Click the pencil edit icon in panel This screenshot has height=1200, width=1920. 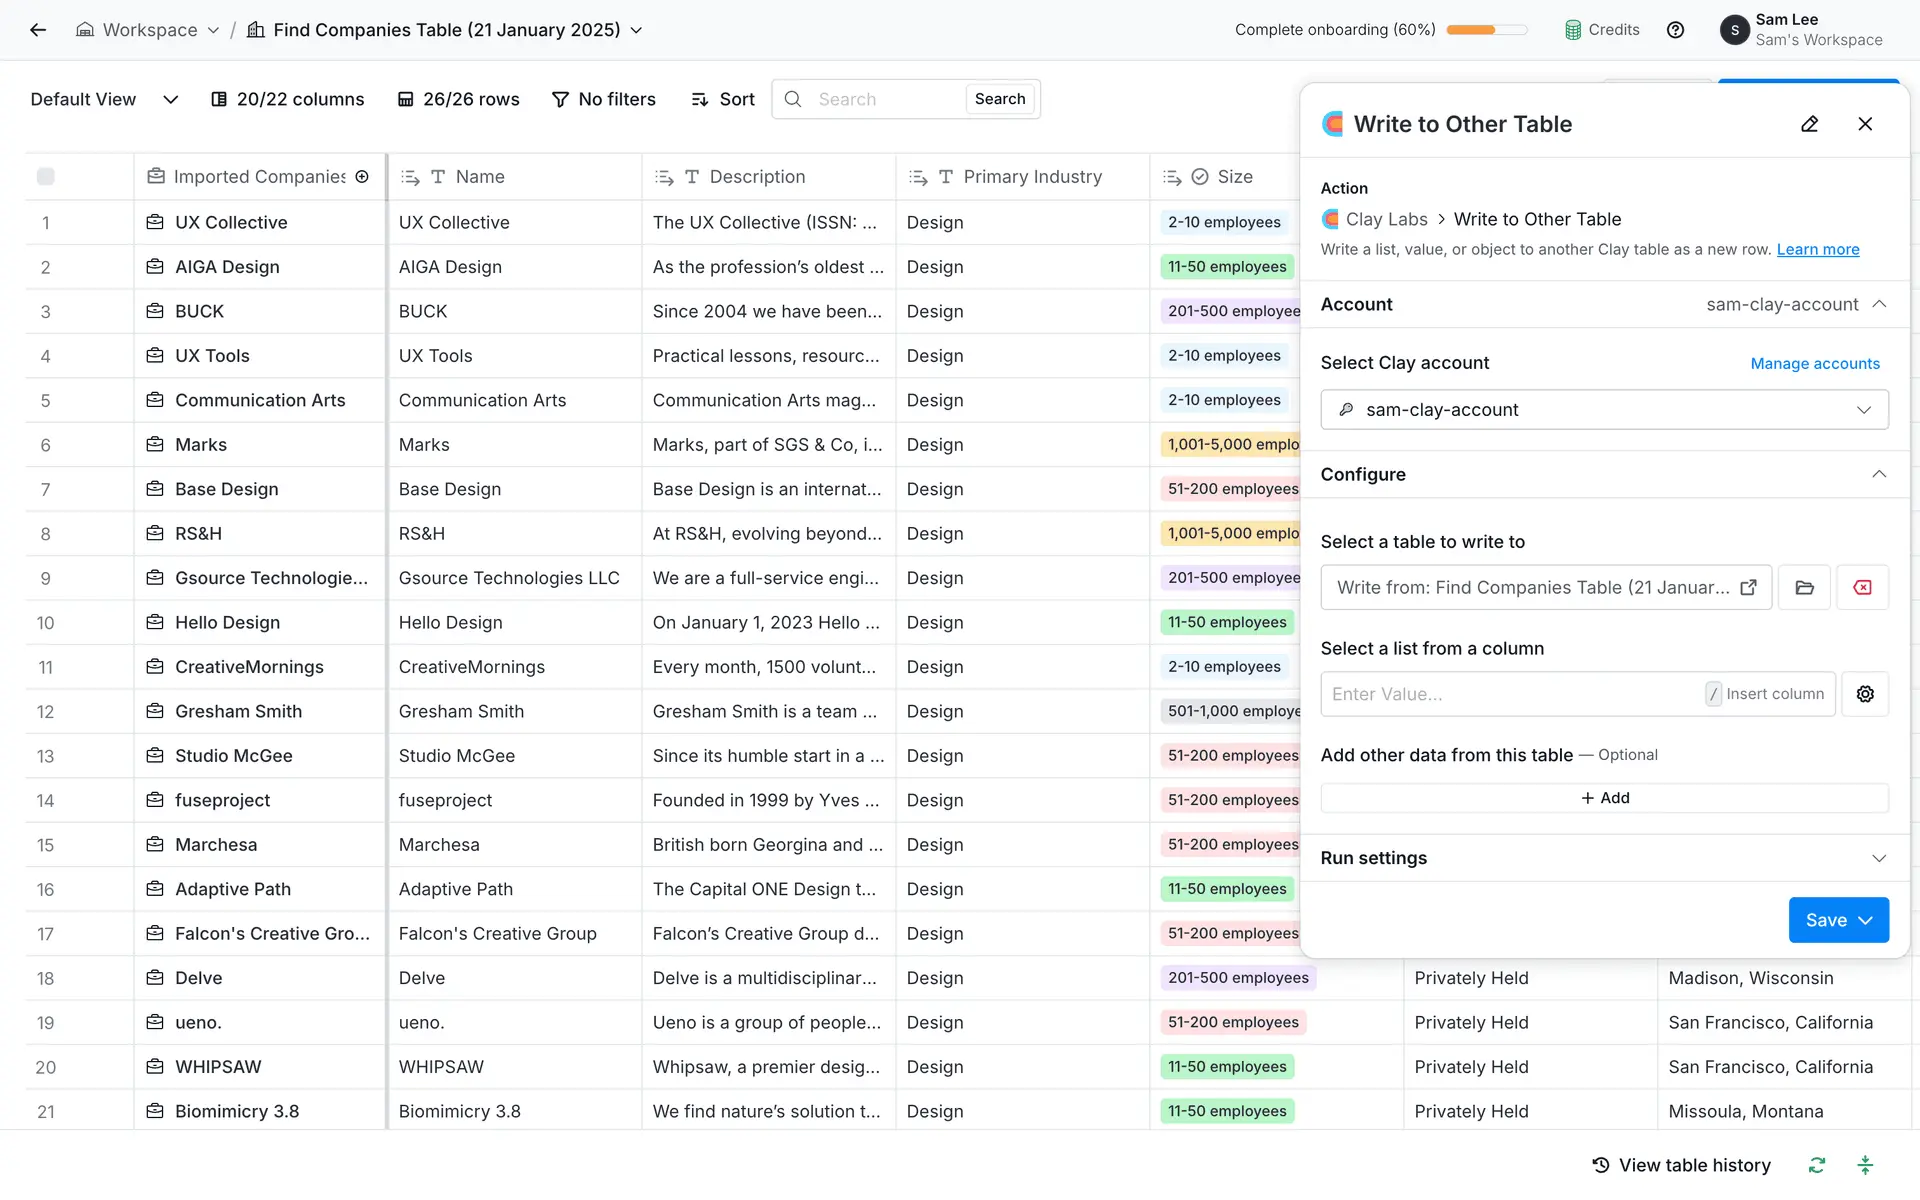[x=1809, y=124]
